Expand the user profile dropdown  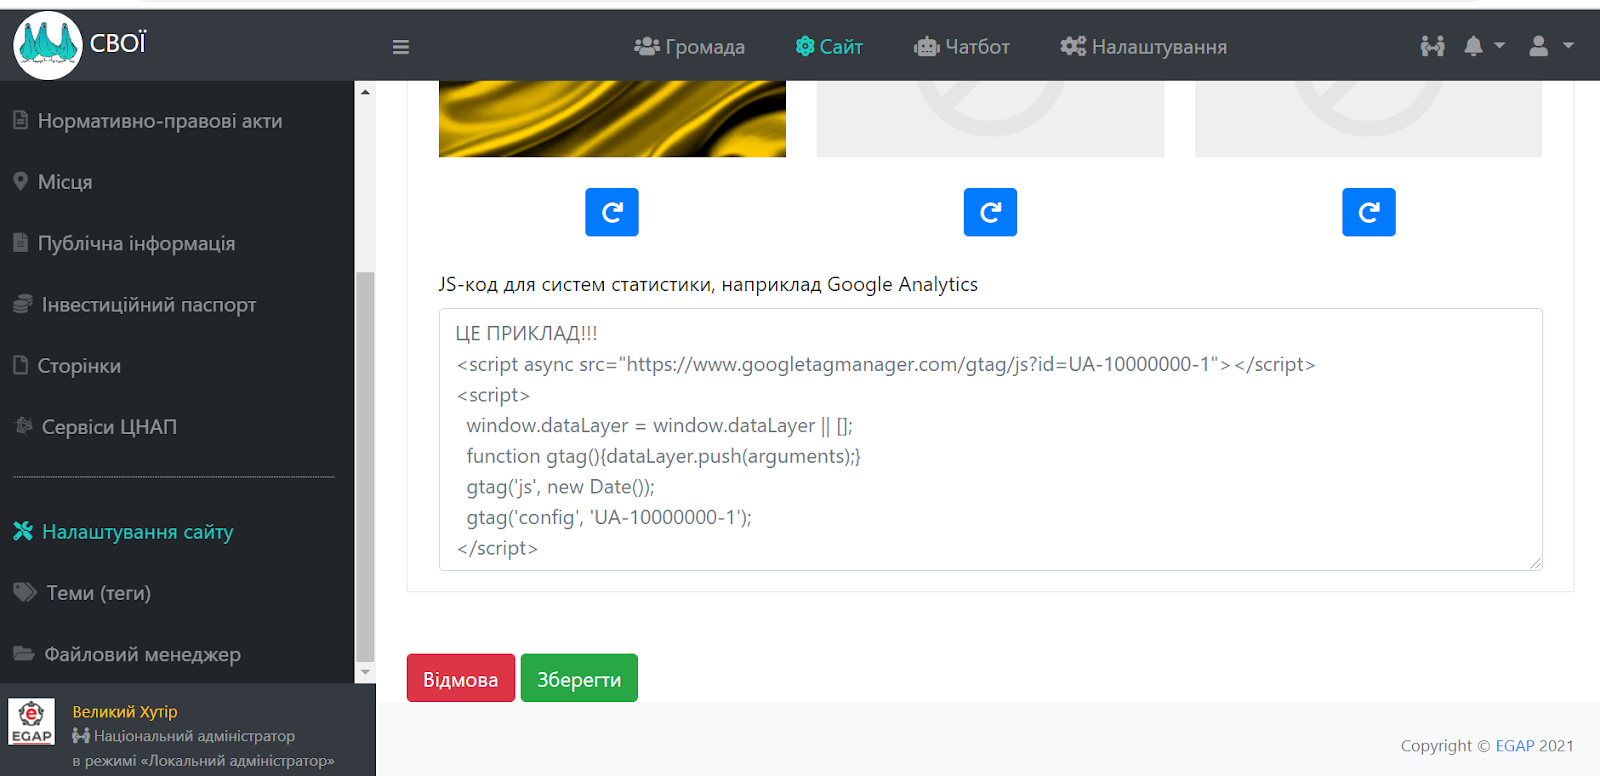tap(1550, 46)
